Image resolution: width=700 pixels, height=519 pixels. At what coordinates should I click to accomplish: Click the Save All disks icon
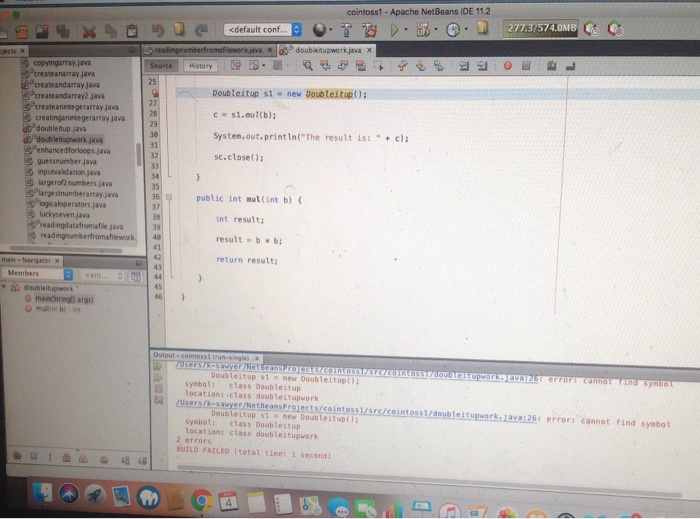63,31
